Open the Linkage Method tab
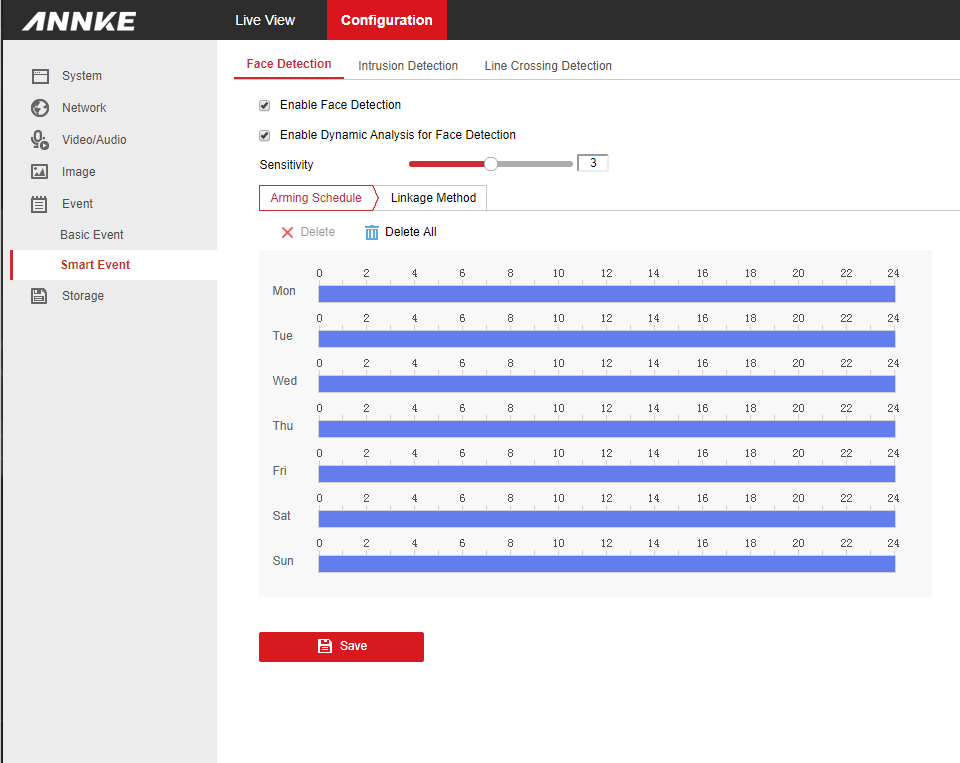960x763 pixels. [x=433, y=198]
